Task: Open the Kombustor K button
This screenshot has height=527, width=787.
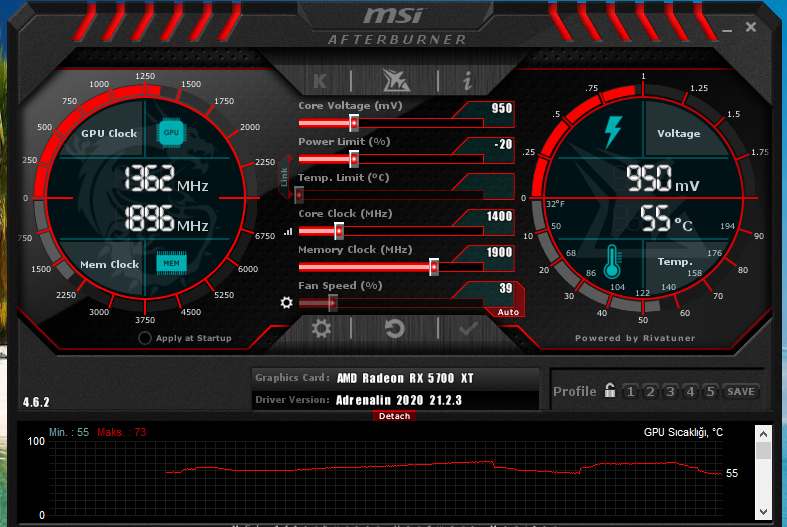Action: click(320, 81)
